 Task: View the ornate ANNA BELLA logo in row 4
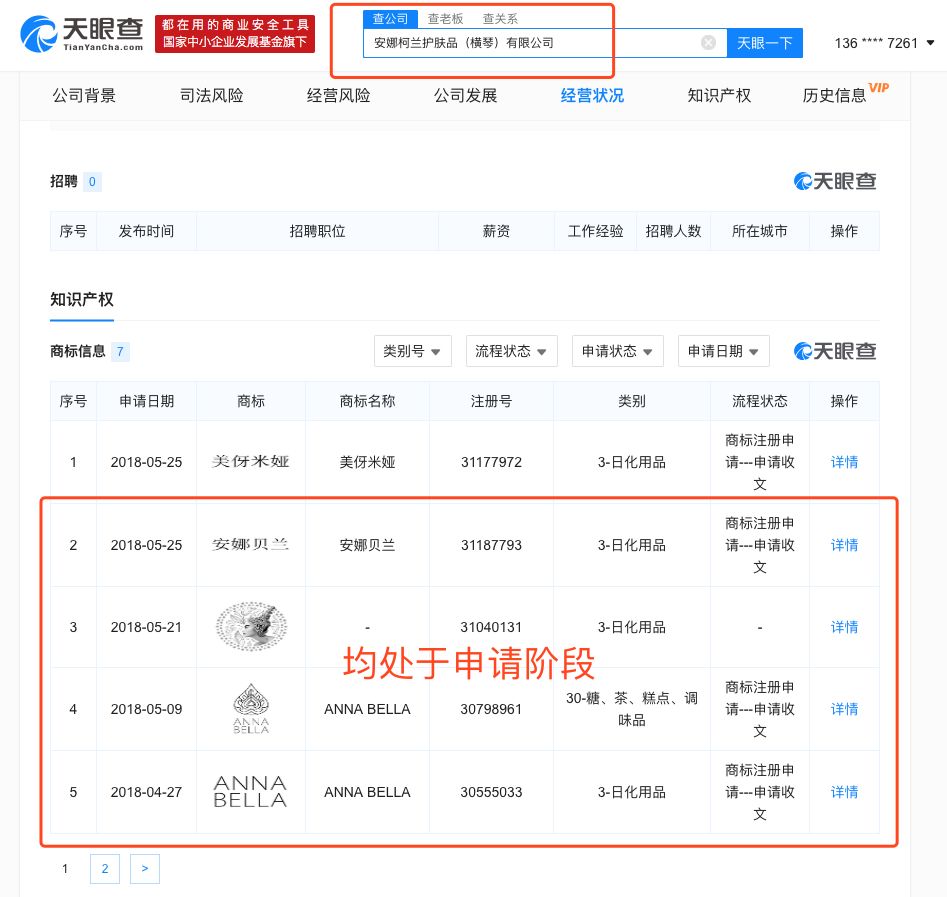pyautogui.click(x=250, y=709)
